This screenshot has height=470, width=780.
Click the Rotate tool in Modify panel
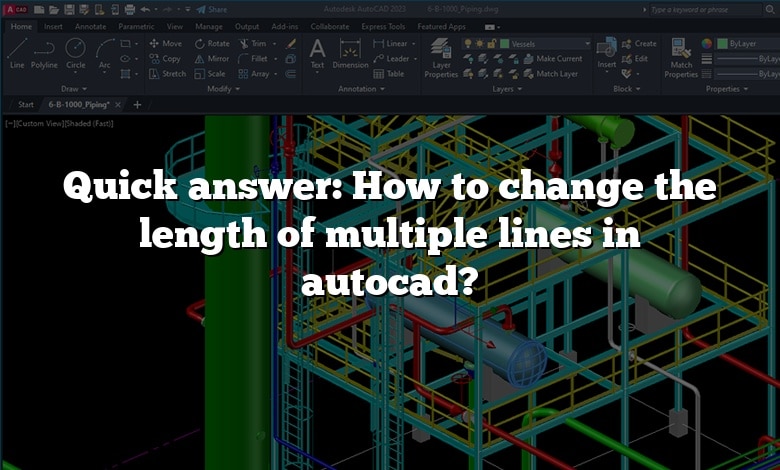(211, 44)
